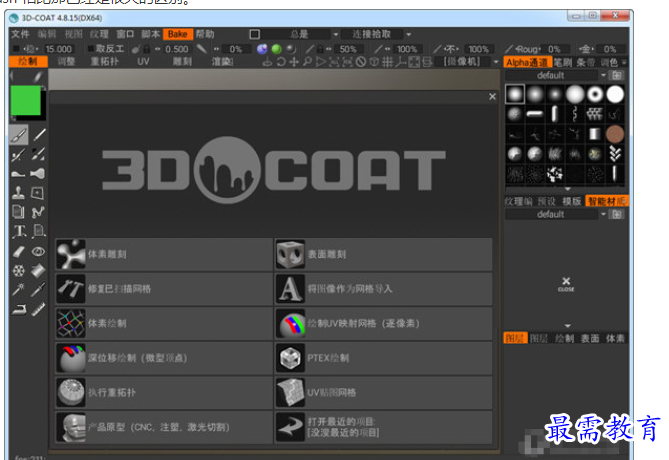
Task: Open the Bake menu
Action: tap(177, 34)
